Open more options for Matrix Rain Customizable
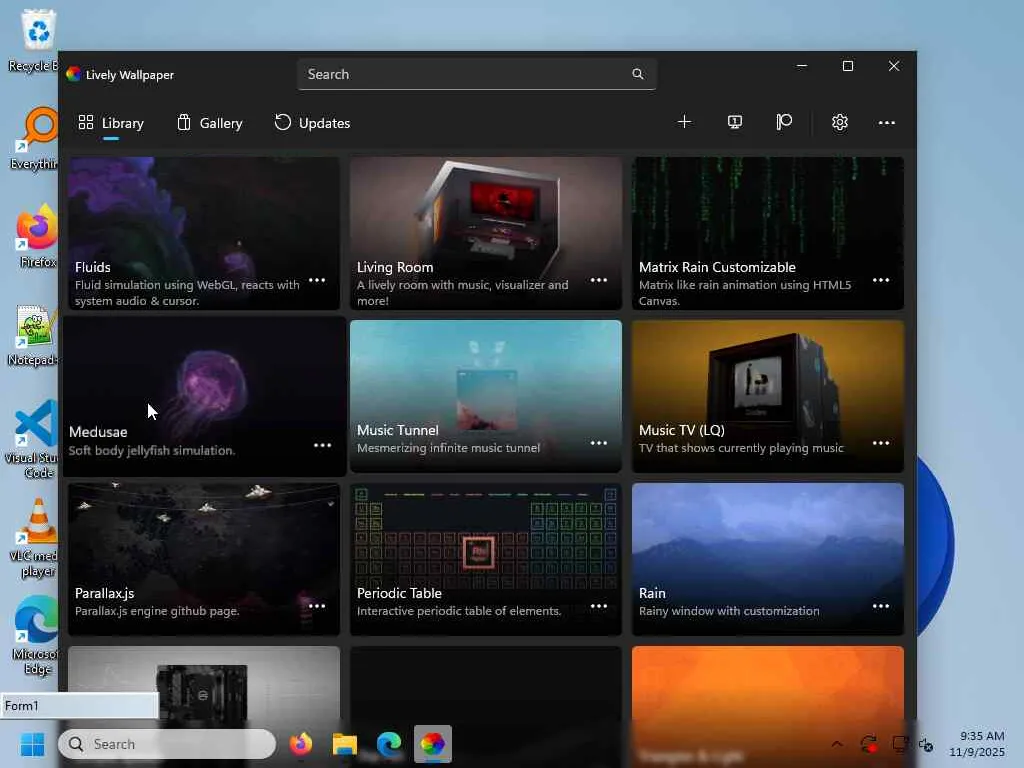1024x768 pixels. 881,280
